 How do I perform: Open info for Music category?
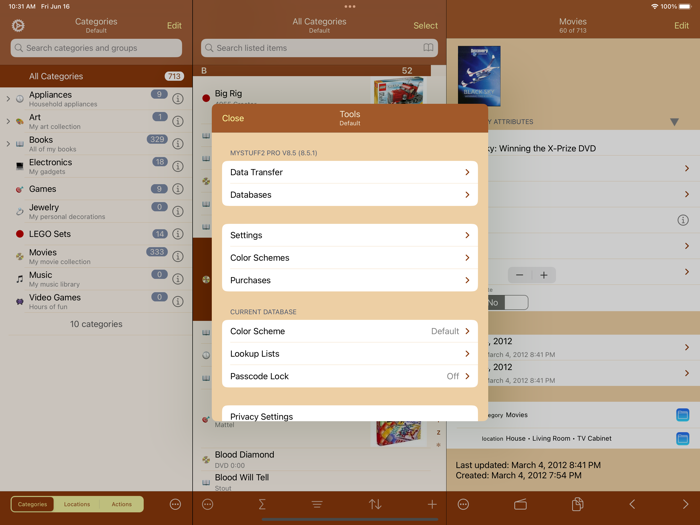click(x=178, y=279)
